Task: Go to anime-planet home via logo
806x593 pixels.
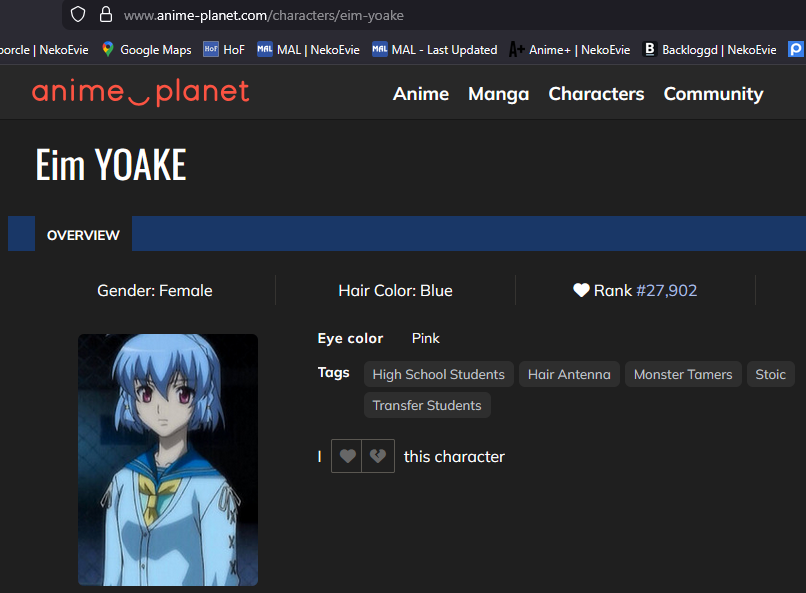Action: point(140,93)
